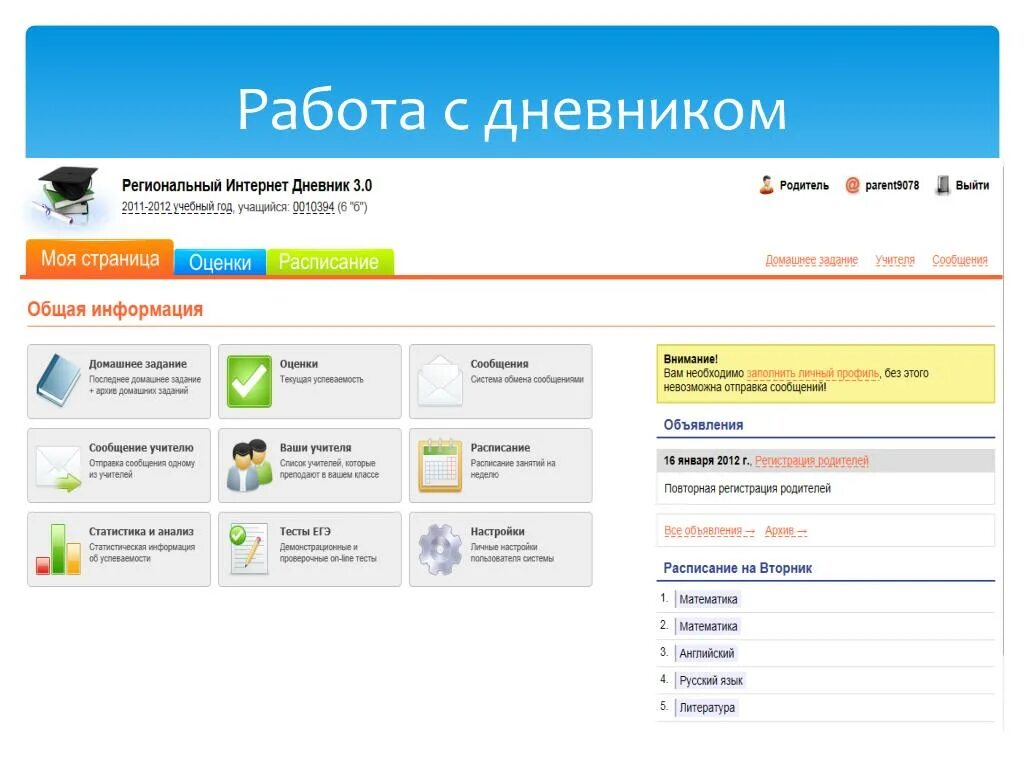
Task: Click the door icon next to Выйти
Action: 942,185
